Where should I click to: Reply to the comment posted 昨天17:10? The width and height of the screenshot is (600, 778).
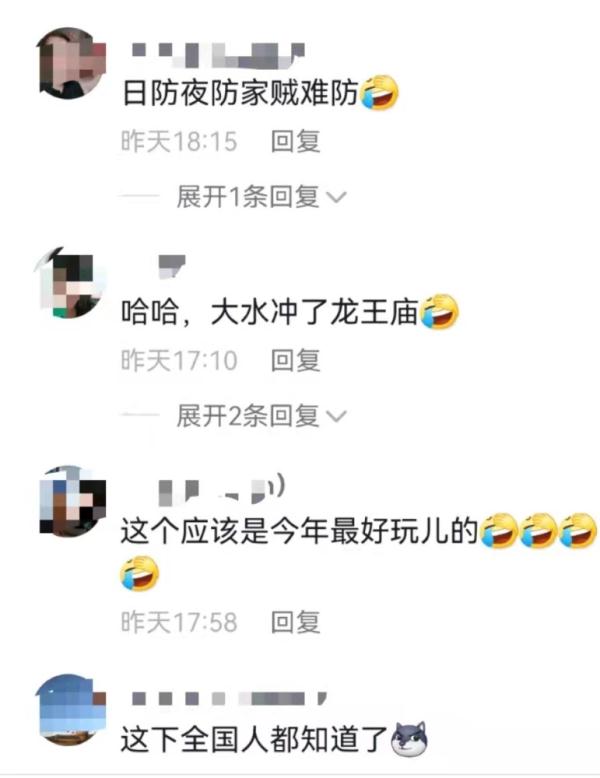(x=295, y=360)
